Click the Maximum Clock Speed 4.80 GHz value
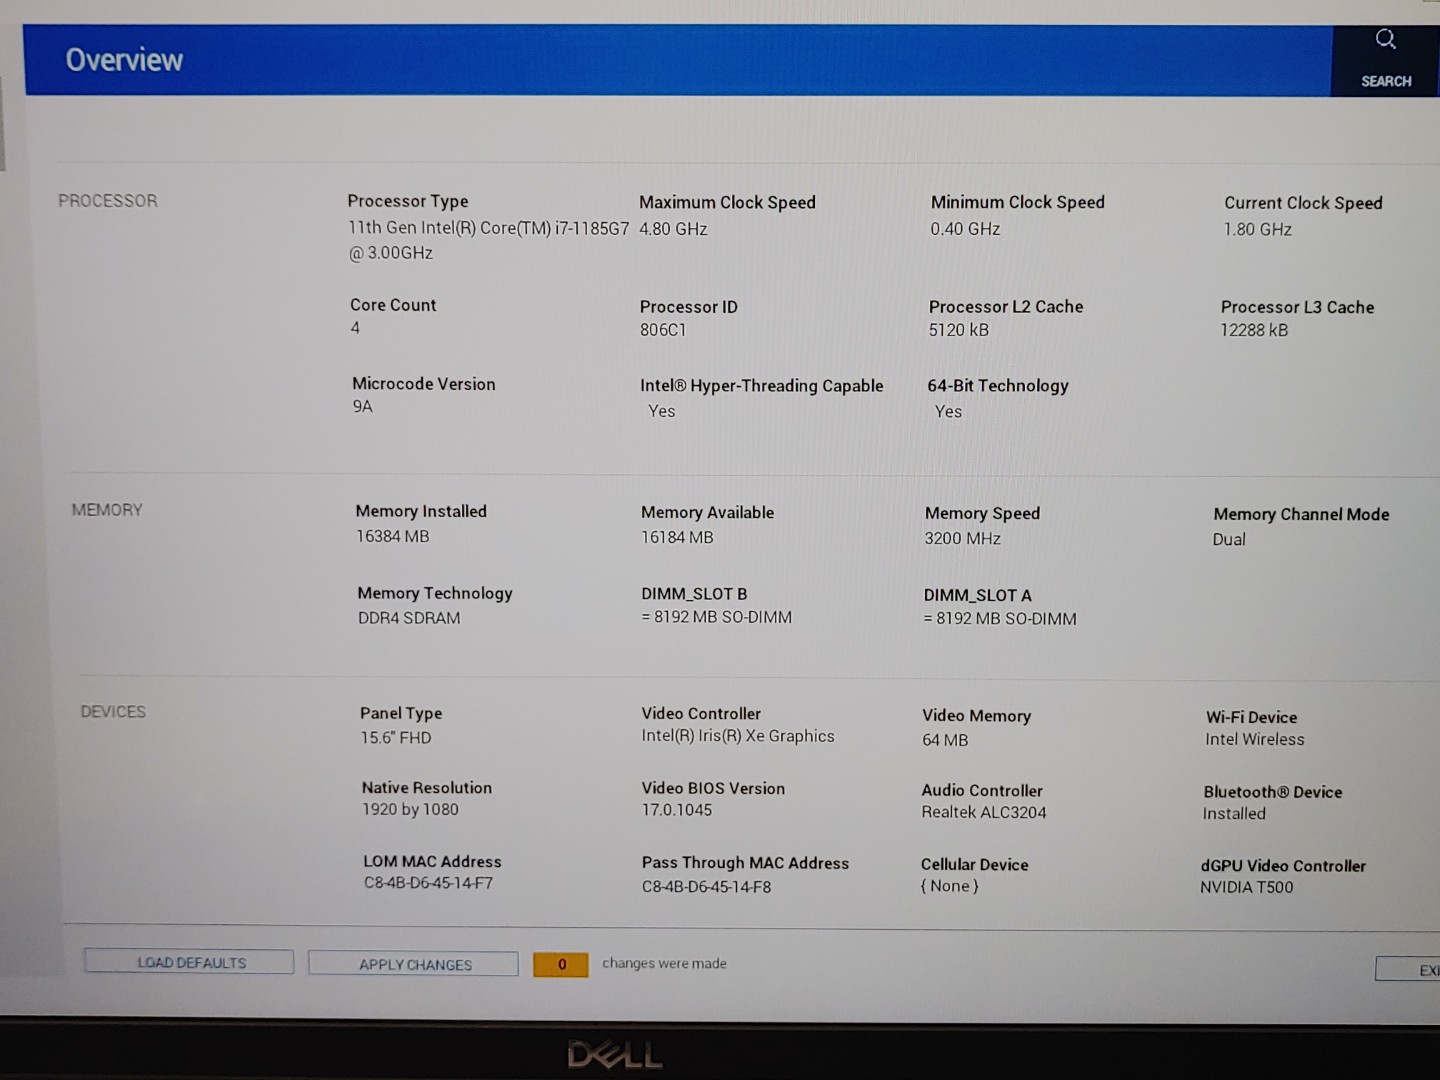The height and width of the screenshot is (1080, 1440). click(x=673, y=229)
